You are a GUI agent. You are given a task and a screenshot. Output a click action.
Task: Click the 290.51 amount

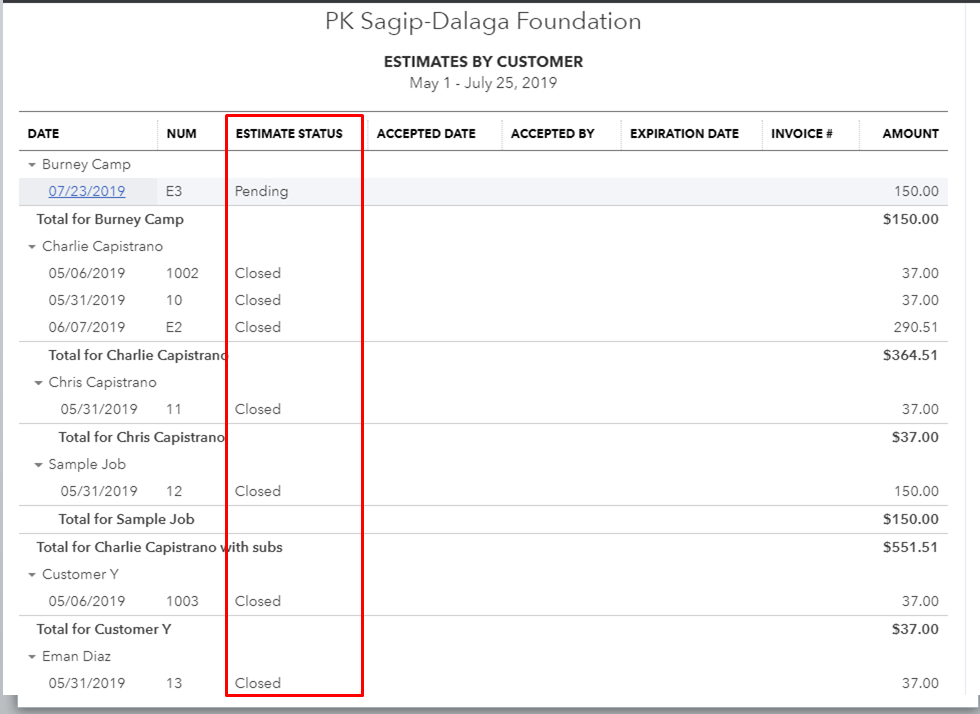pyautogui.click(x=916, y=327)
